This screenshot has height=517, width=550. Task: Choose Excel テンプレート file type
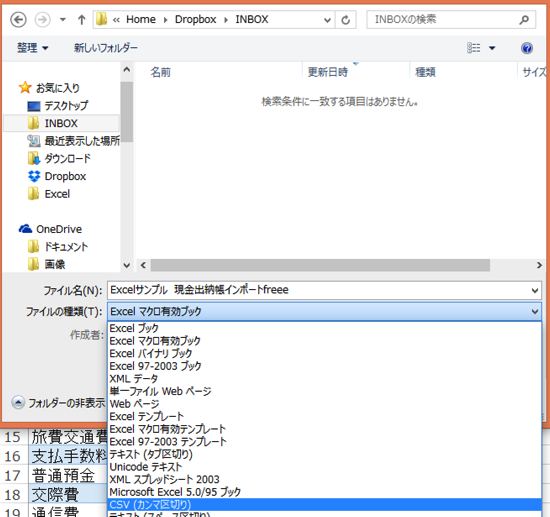pyautogui.click(x=324, y=416)
